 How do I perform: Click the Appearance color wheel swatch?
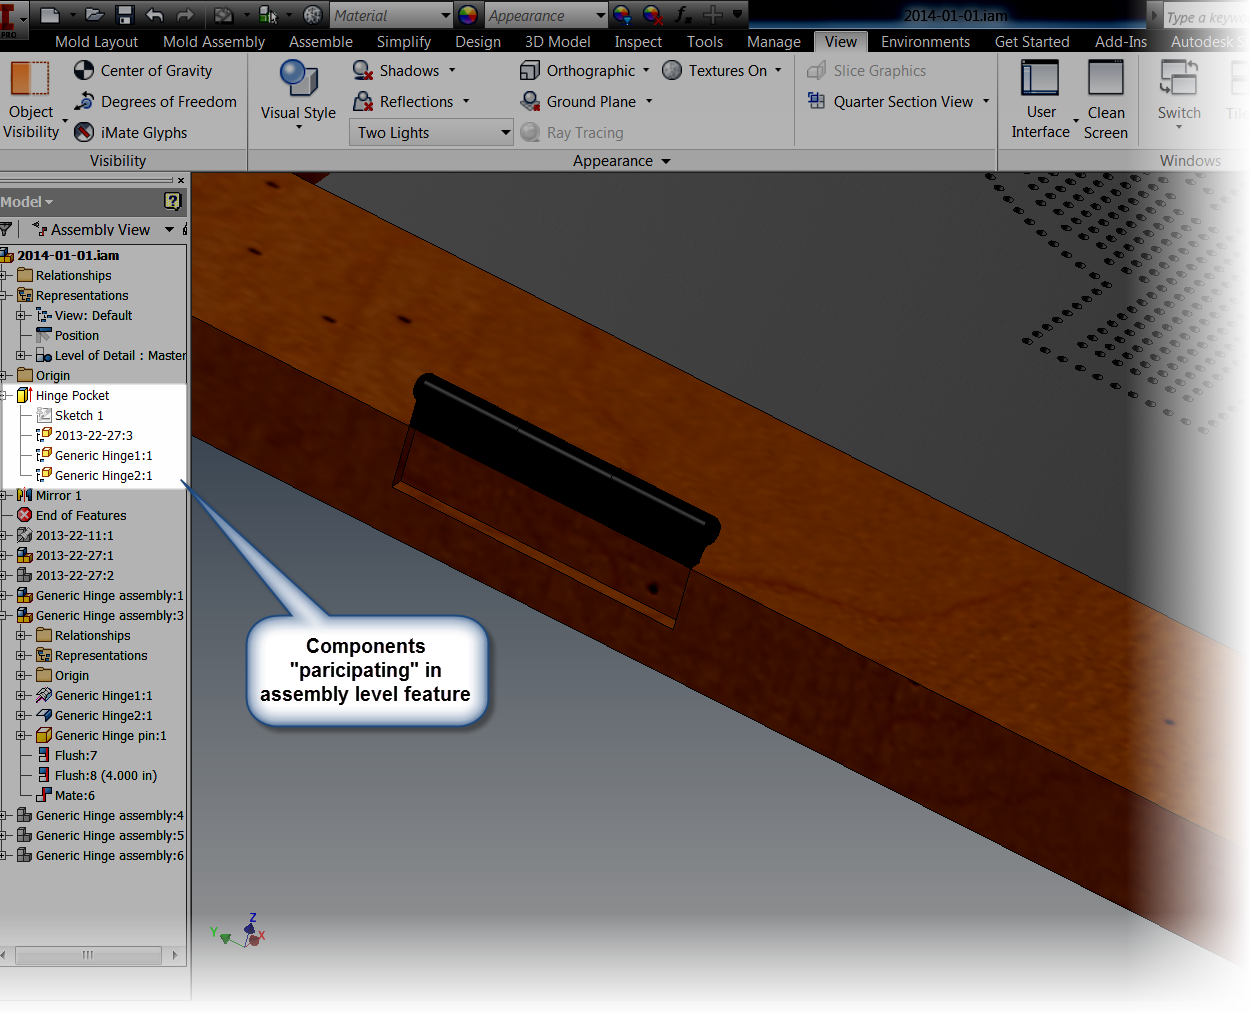468,15
